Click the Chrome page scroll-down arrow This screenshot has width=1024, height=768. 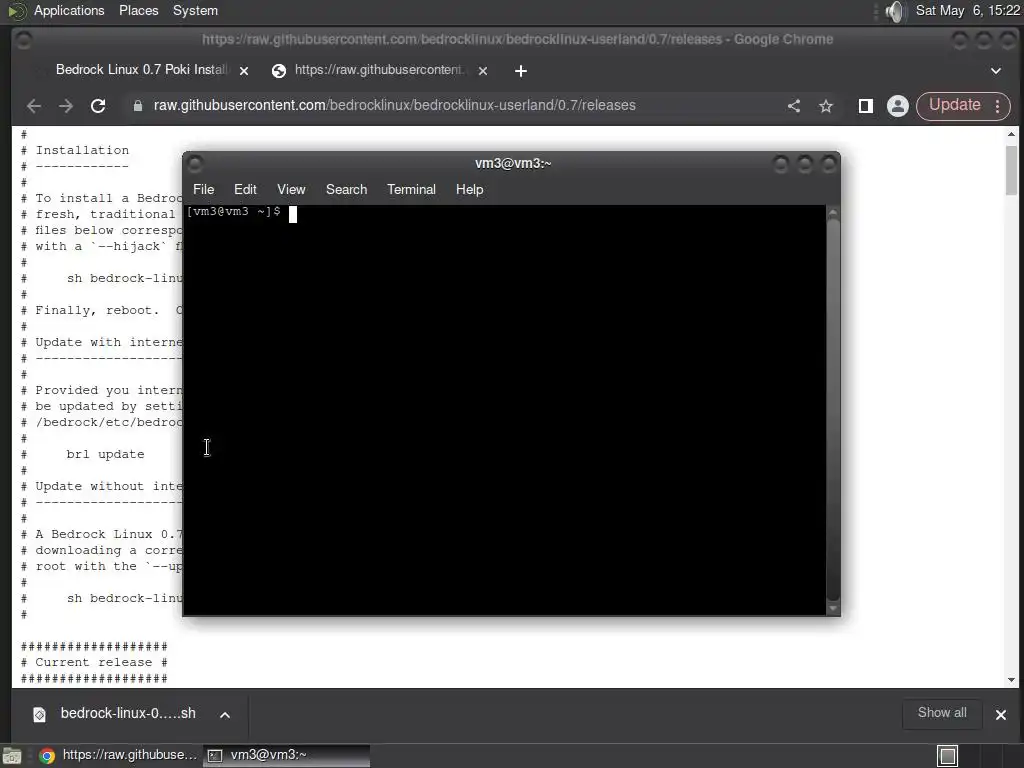point(1011,680)
